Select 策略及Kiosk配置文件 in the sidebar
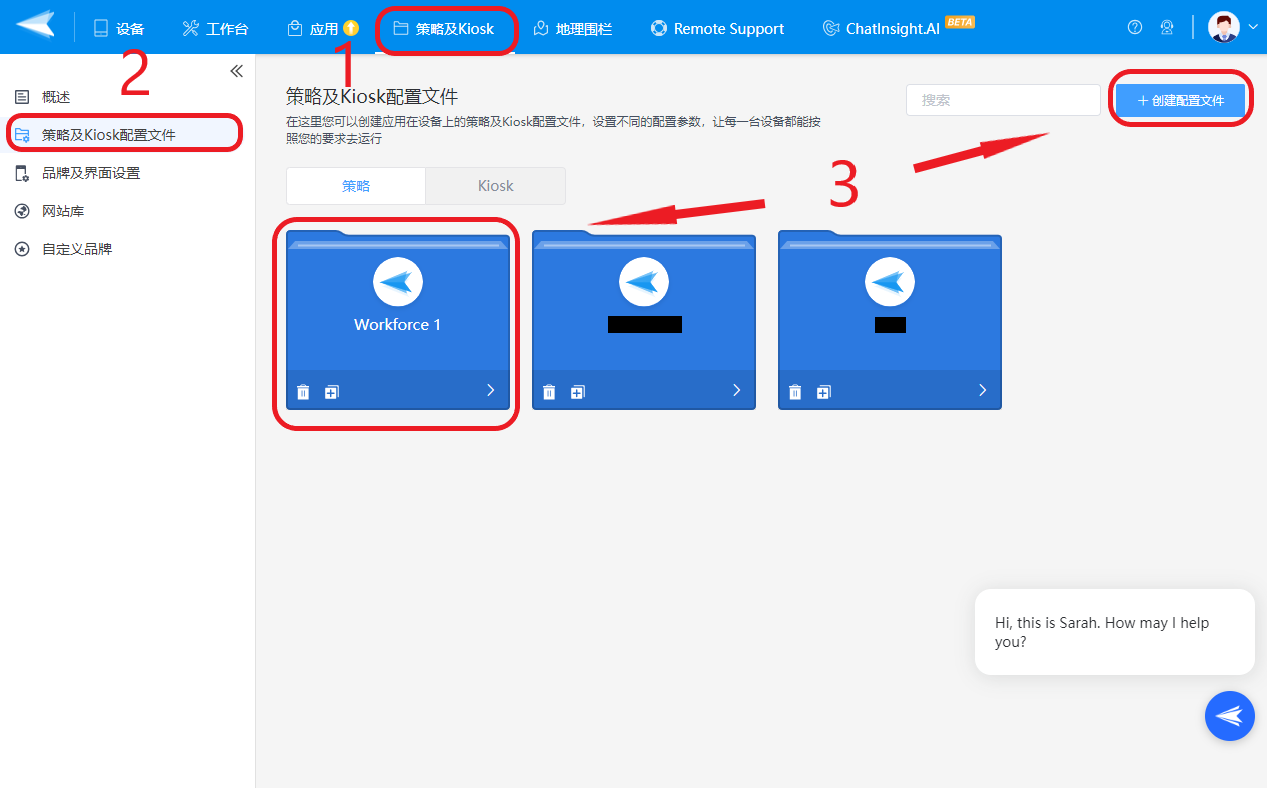Screen dimensions: 1267x788 tap(127, 134)
